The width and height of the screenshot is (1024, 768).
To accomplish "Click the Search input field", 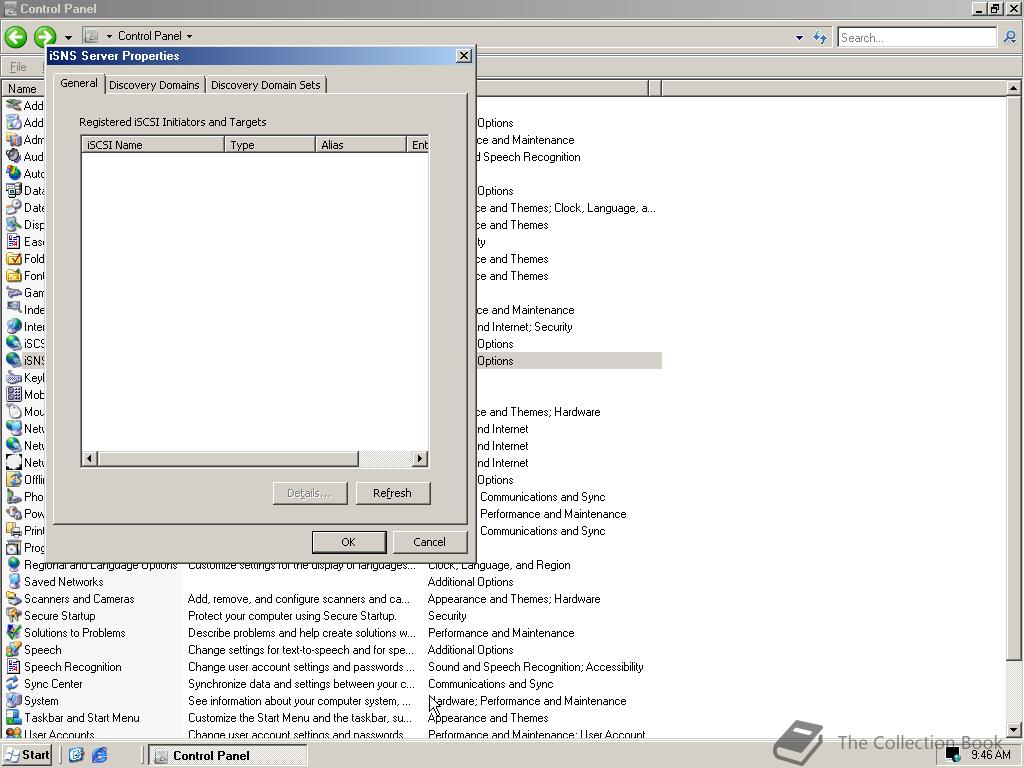I will [x=918, y=37].
